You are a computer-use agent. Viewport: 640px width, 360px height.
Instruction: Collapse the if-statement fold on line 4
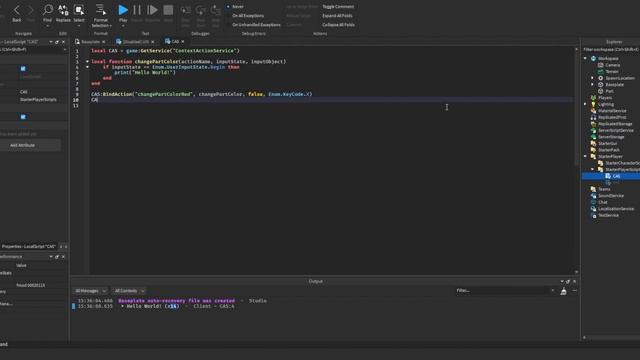point(87,67)
